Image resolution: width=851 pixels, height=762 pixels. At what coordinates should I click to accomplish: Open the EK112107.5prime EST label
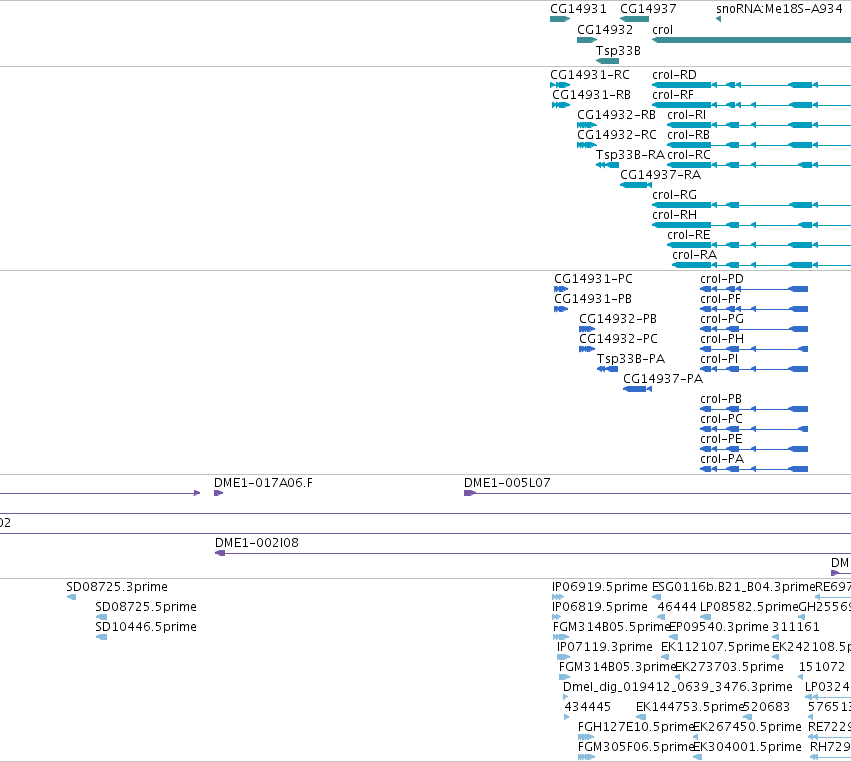tap(715, 647)
